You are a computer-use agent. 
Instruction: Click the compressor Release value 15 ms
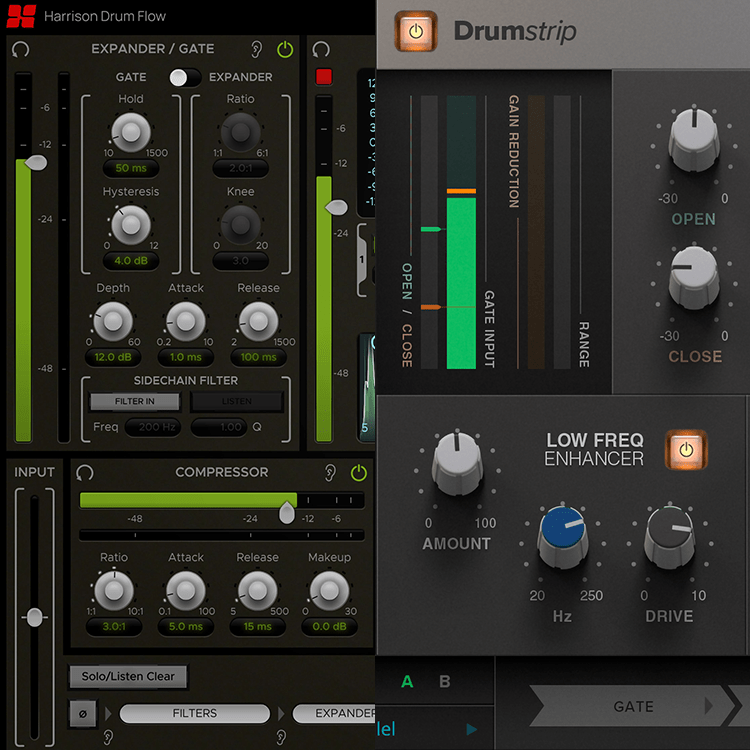click(x=257, y=627)
